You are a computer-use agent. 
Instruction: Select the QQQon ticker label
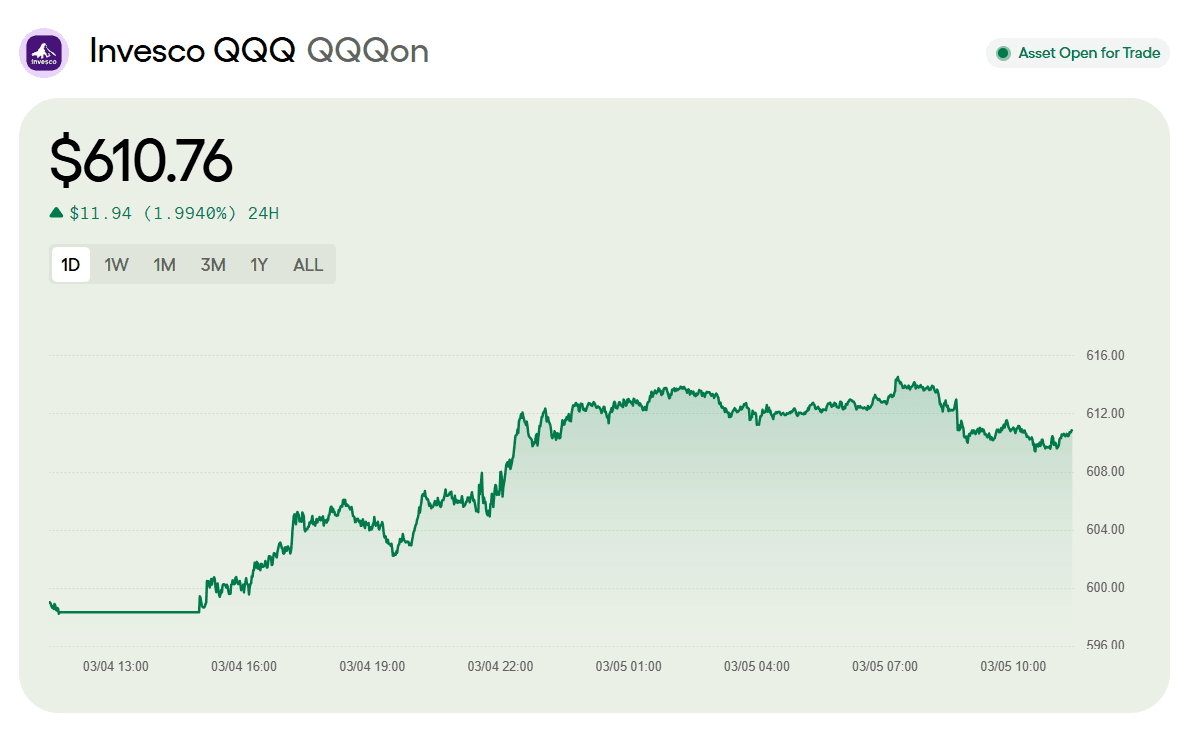coord(369,50)
